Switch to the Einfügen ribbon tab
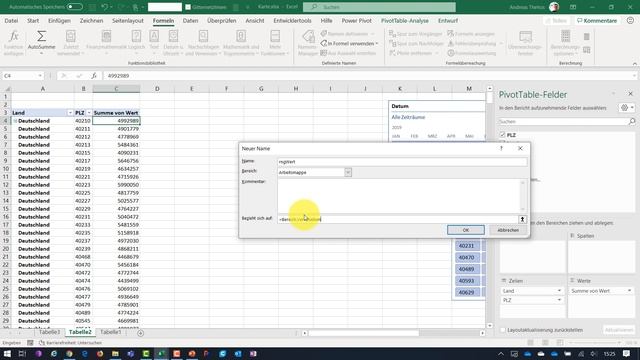 pos(59,20)
